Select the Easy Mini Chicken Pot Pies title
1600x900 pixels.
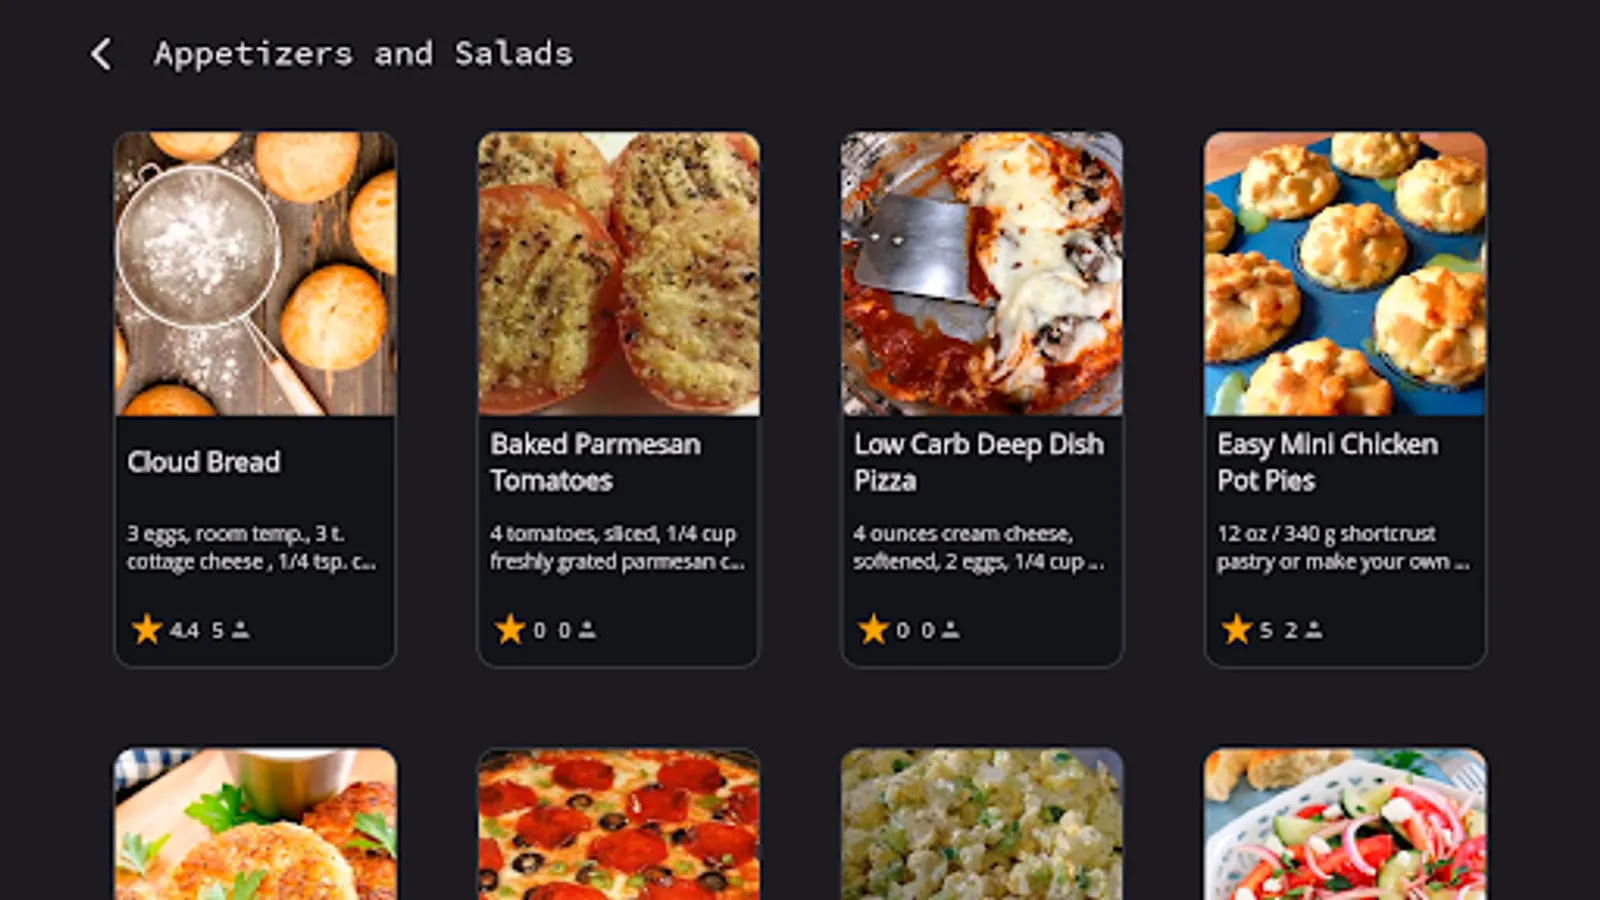coord(1328,462)
